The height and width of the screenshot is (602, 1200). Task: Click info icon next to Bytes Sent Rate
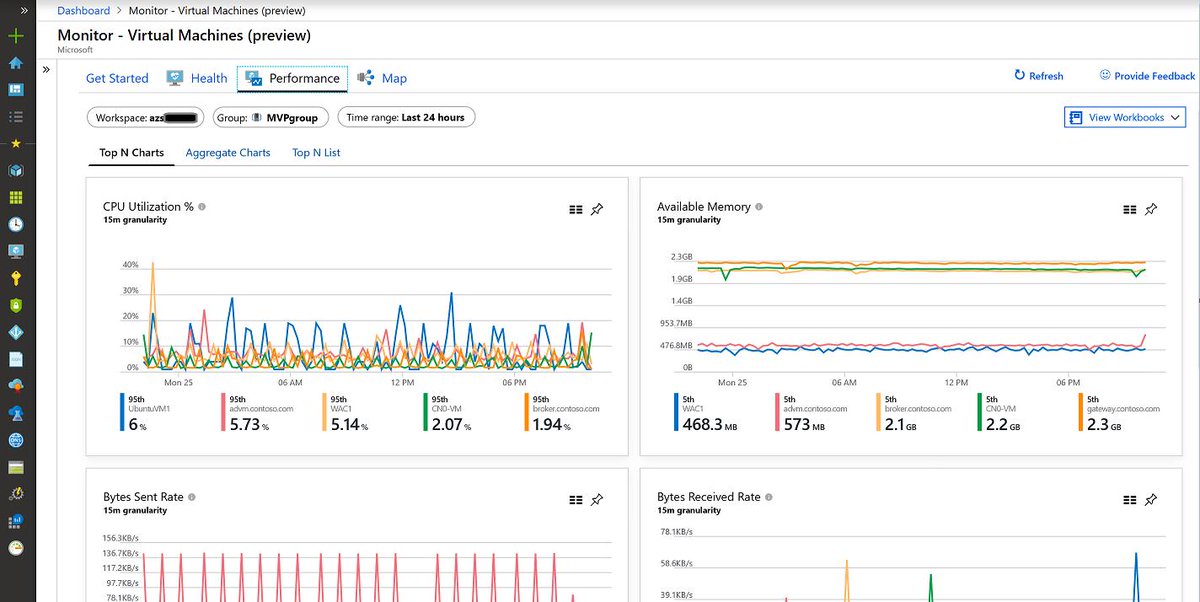coord(192,497)
